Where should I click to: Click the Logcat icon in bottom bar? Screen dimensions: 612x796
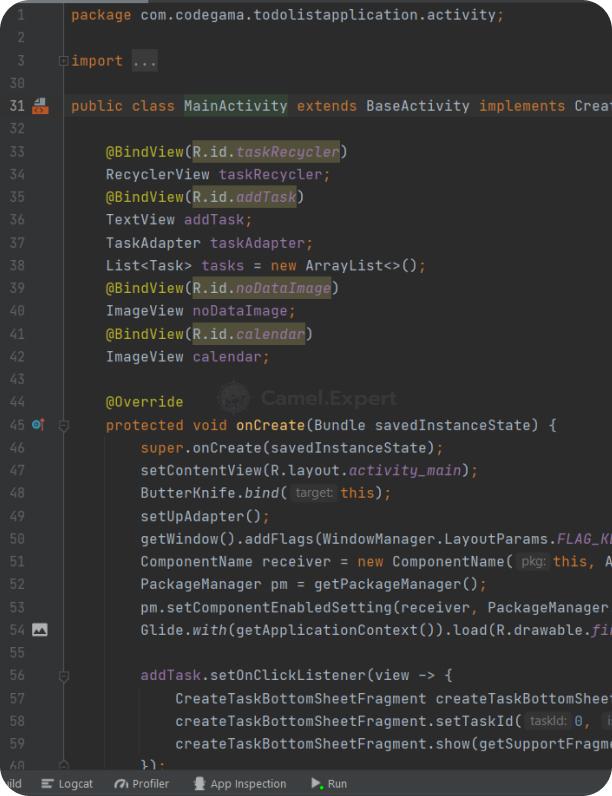click(47, 784)
